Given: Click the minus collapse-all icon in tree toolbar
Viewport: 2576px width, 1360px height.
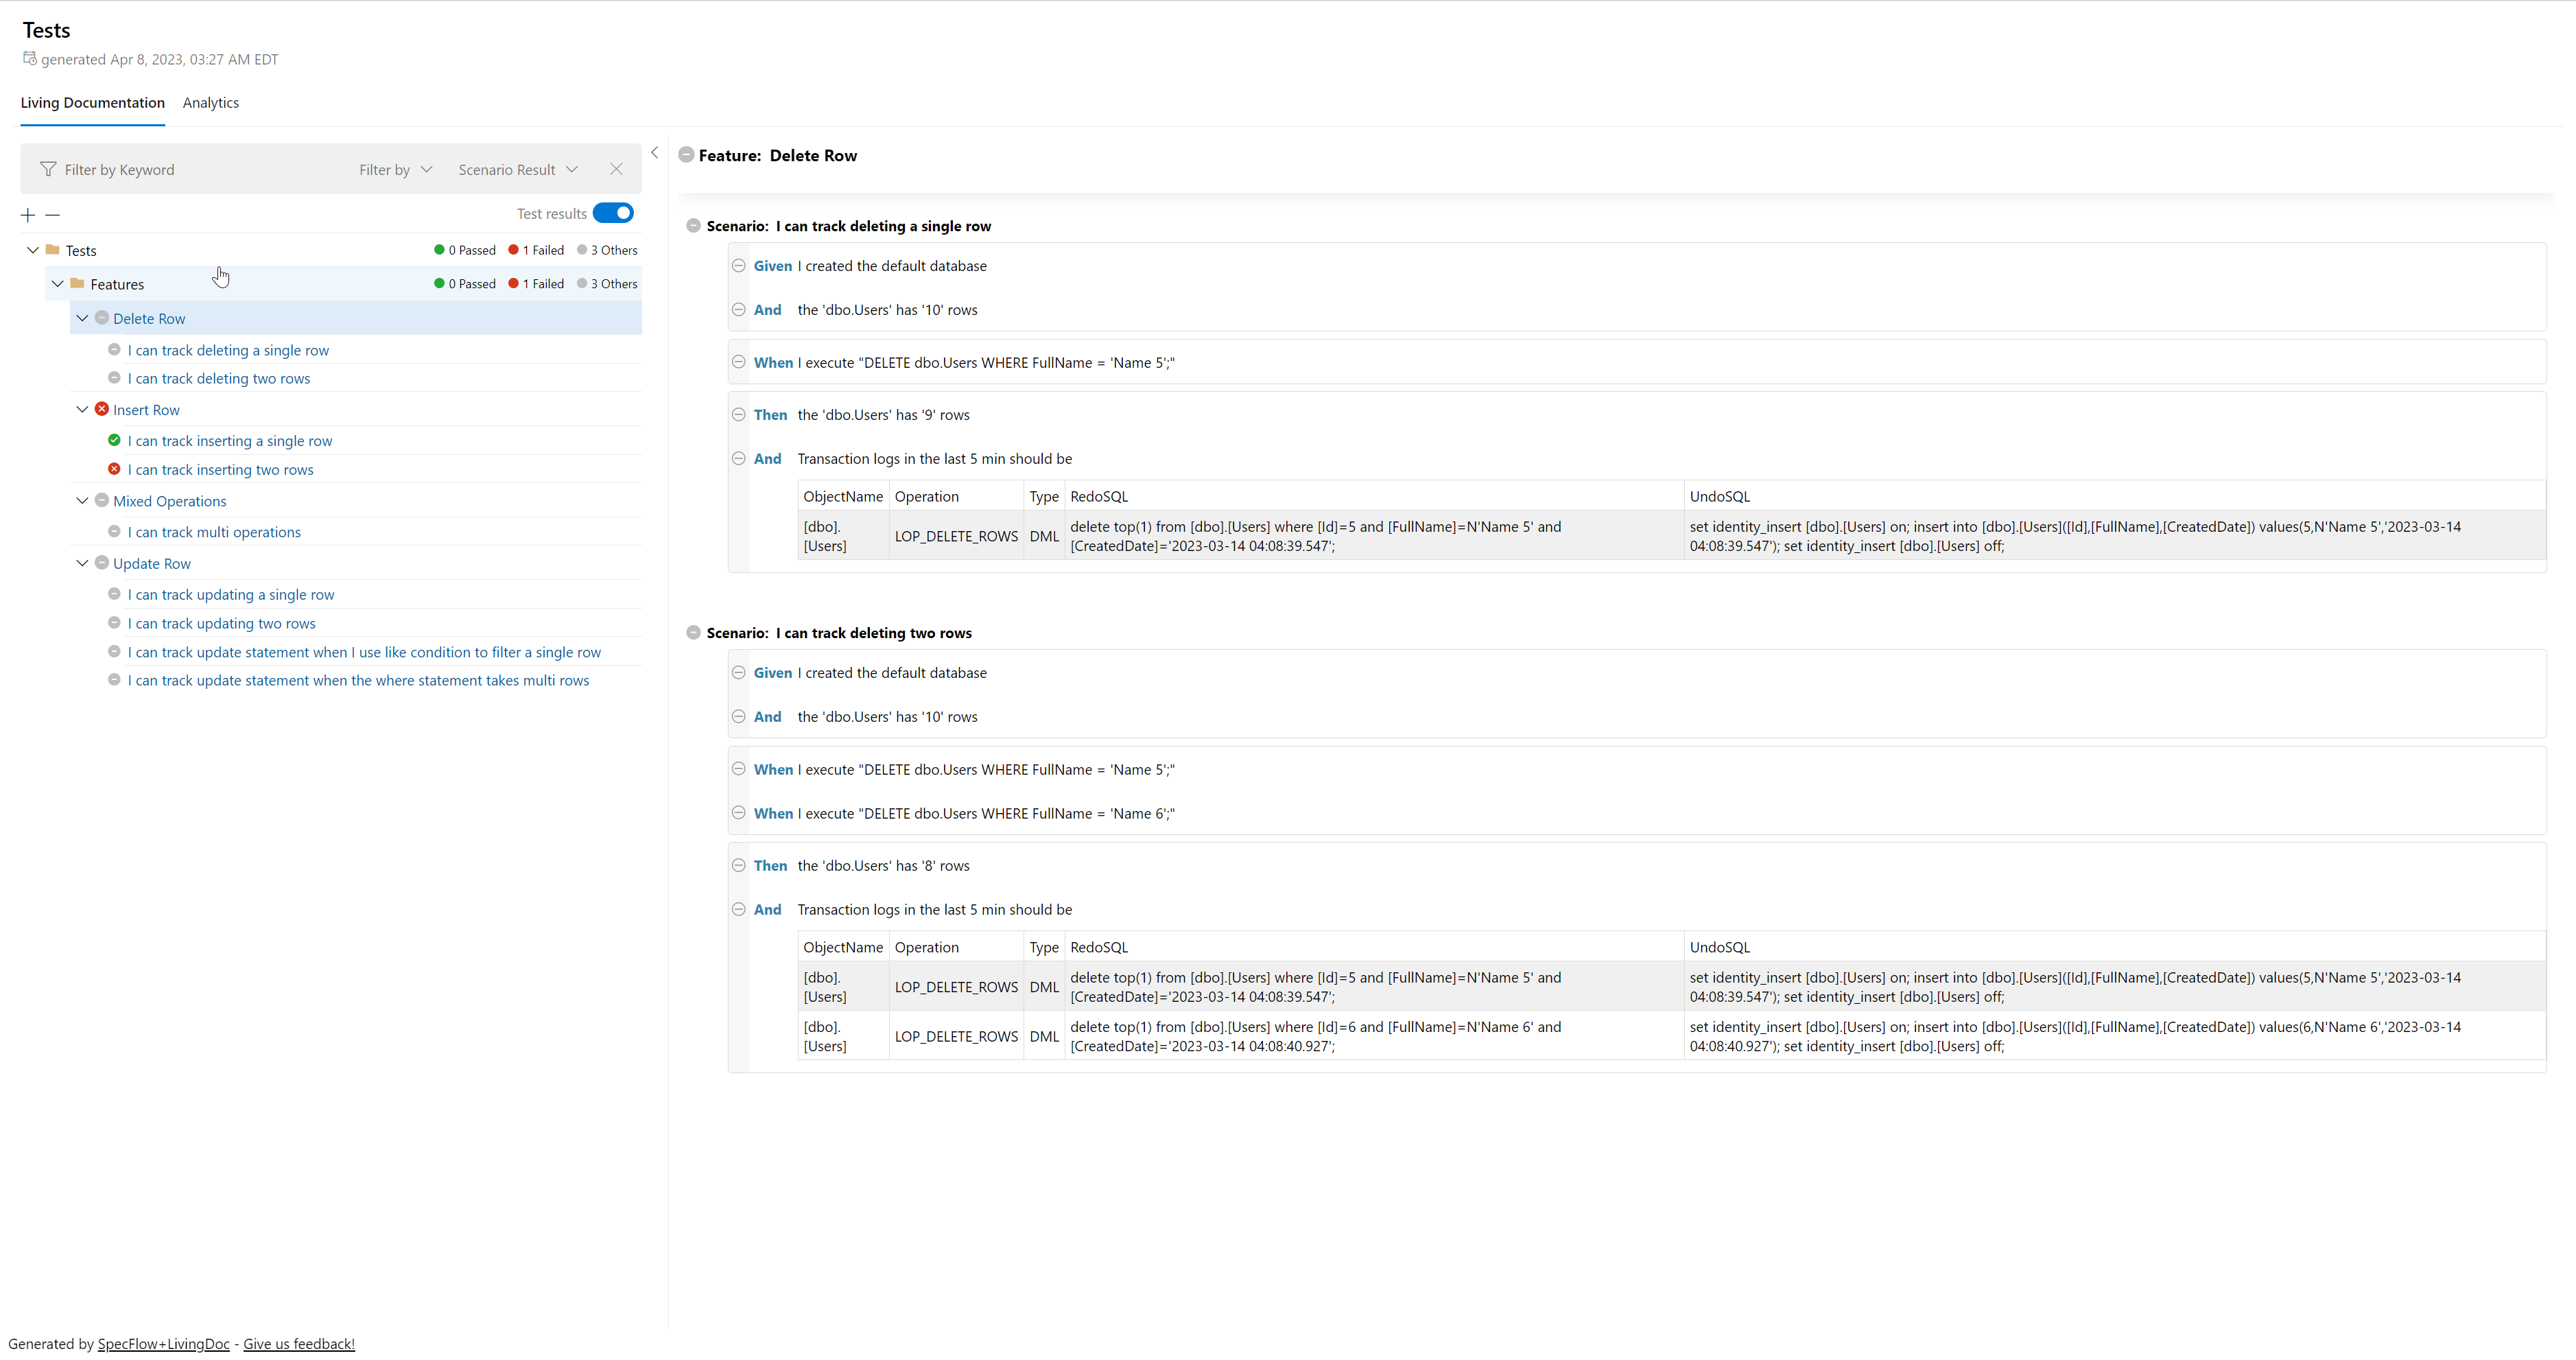Looking at the screenshot, I should pos(53,215).
